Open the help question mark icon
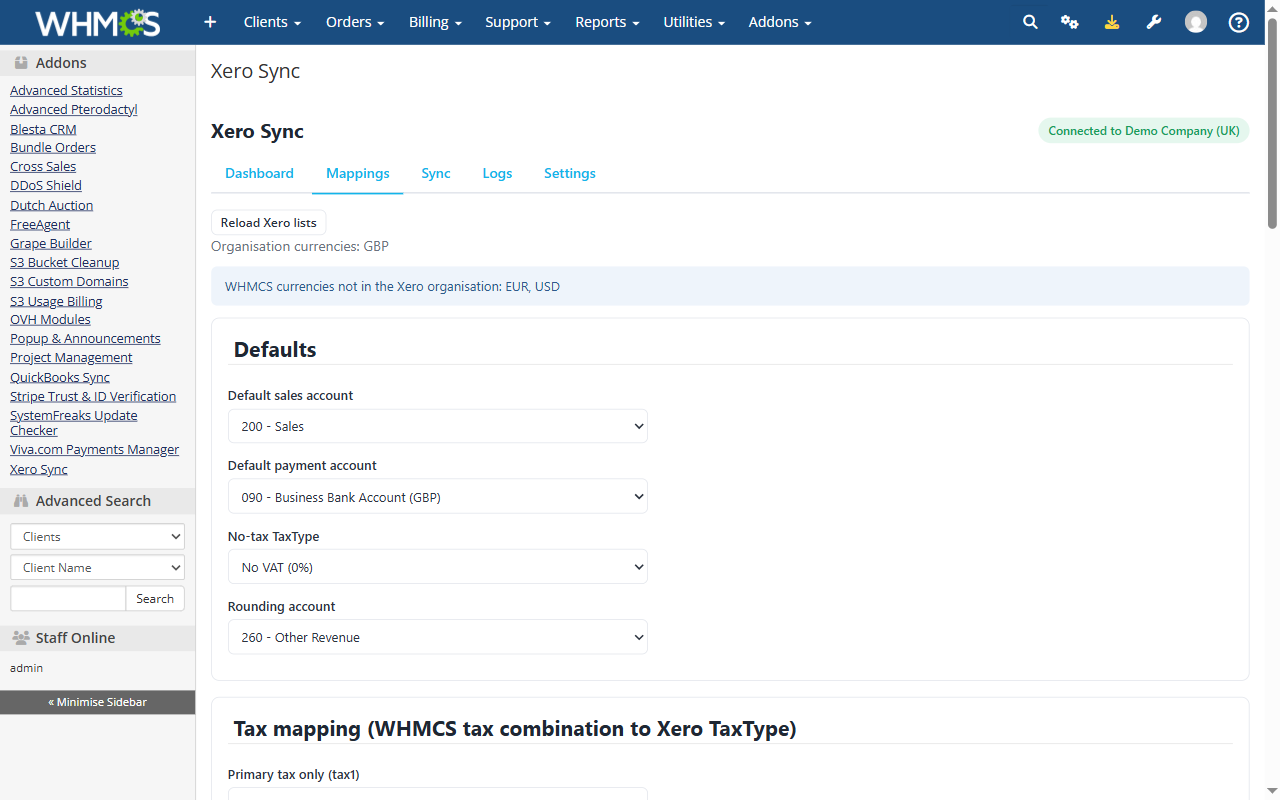 pos(1239,22)
